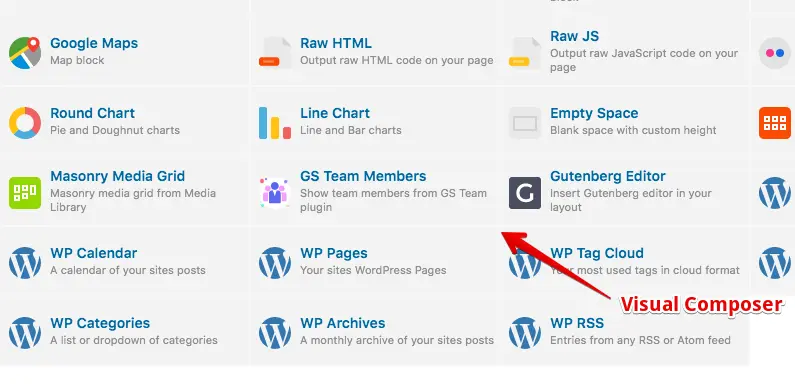Open the Google Maps element

pyautogui.click(x=94, y=43)
